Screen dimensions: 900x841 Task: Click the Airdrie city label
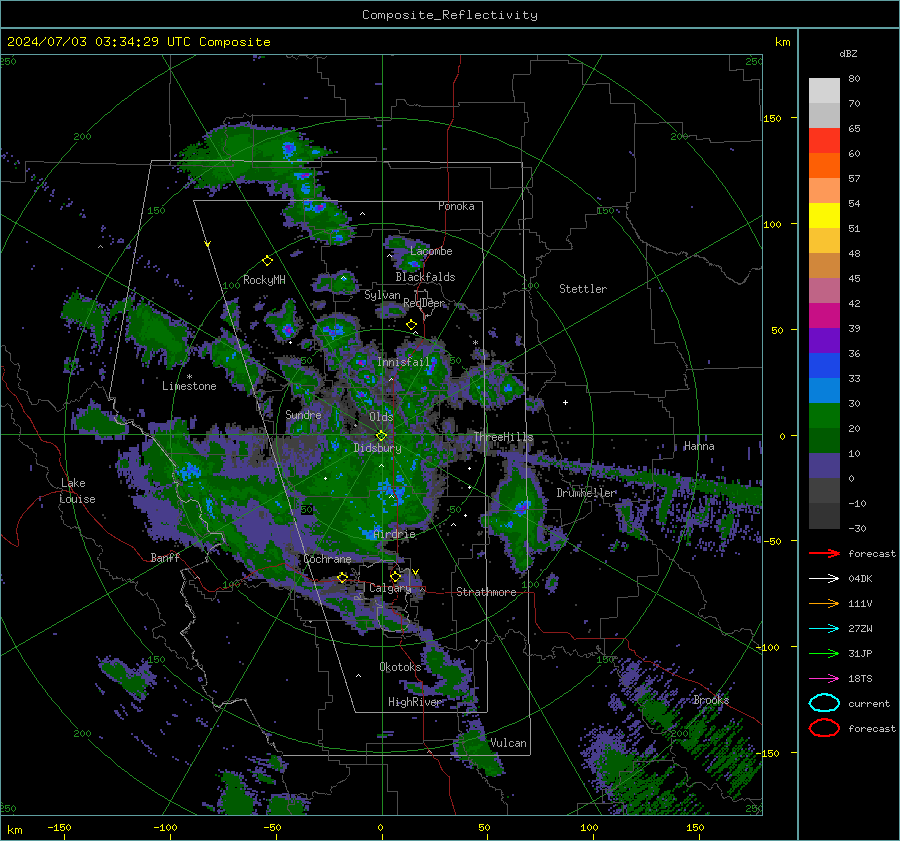pos(394,534)
